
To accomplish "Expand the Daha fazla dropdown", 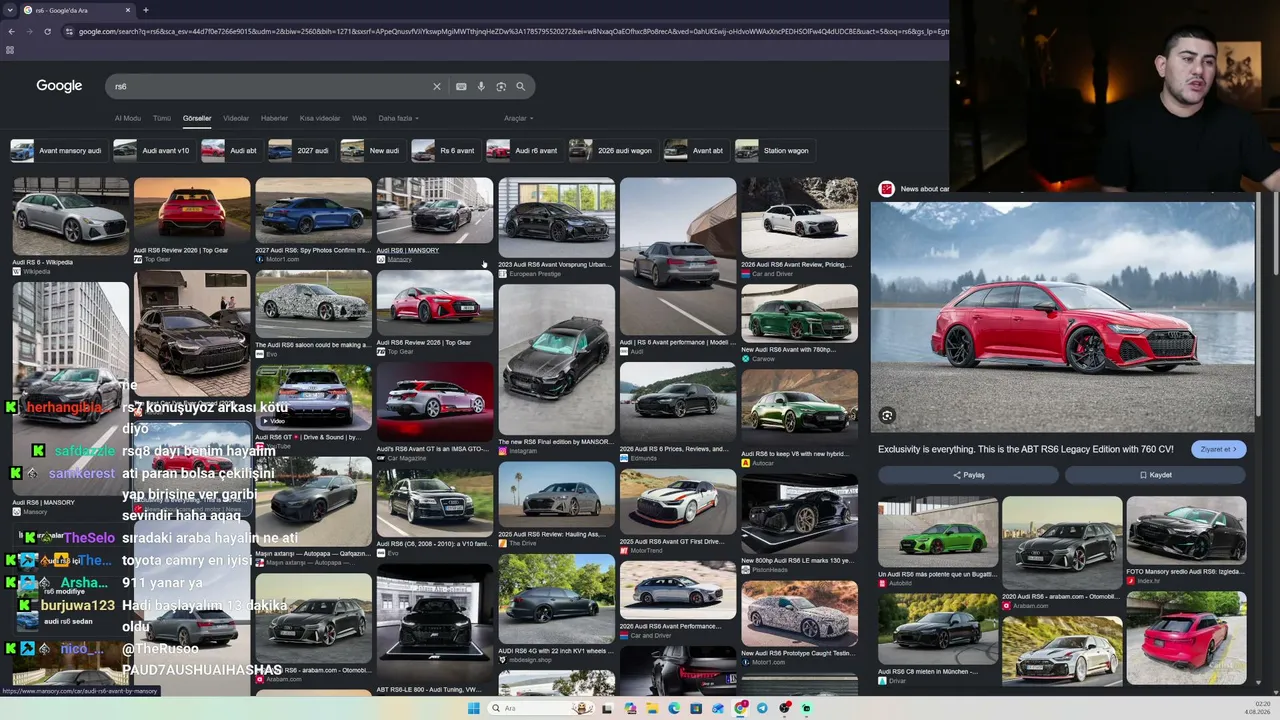I will click(397, 118).
